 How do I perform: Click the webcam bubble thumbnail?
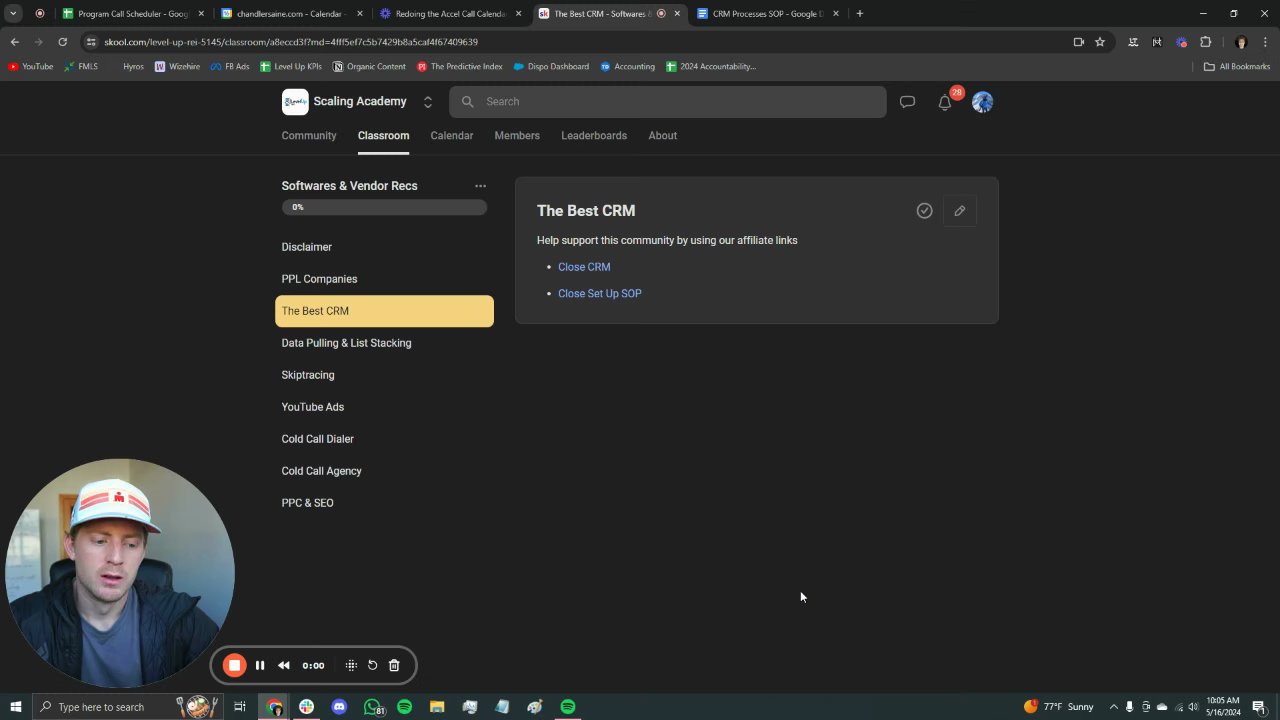coord(120,573)
